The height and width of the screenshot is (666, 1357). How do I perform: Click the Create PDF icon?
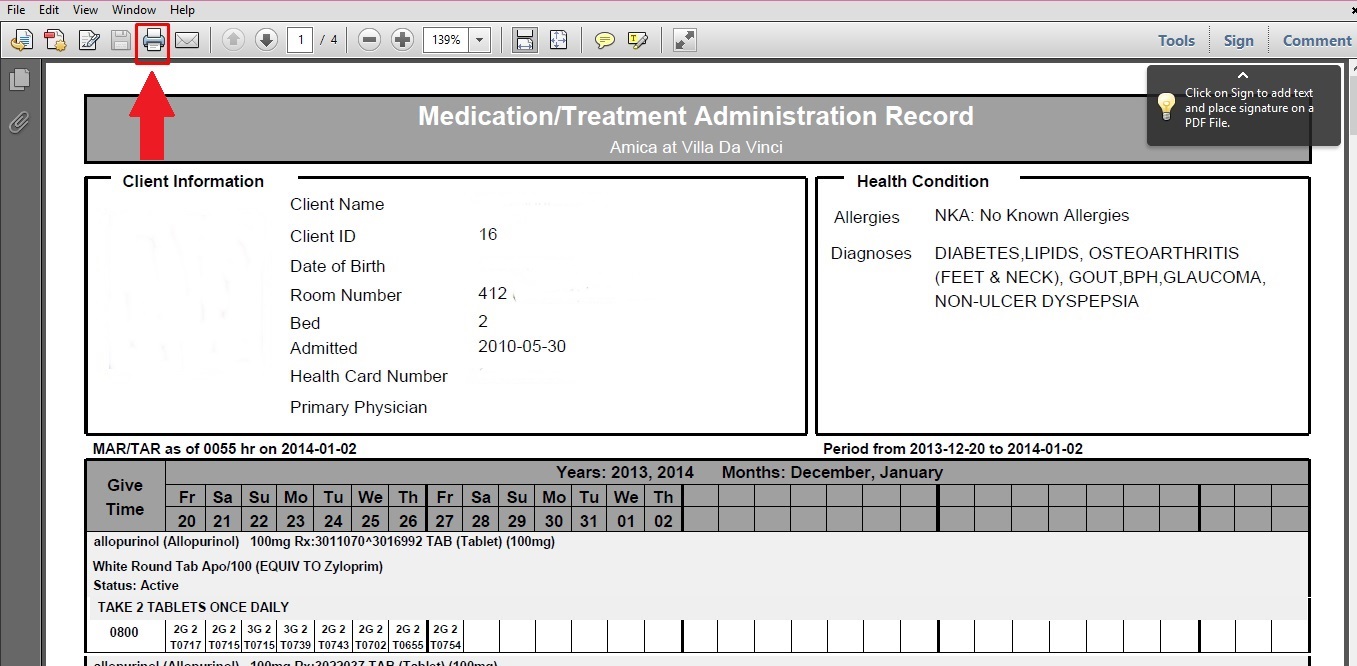[21, 40]
